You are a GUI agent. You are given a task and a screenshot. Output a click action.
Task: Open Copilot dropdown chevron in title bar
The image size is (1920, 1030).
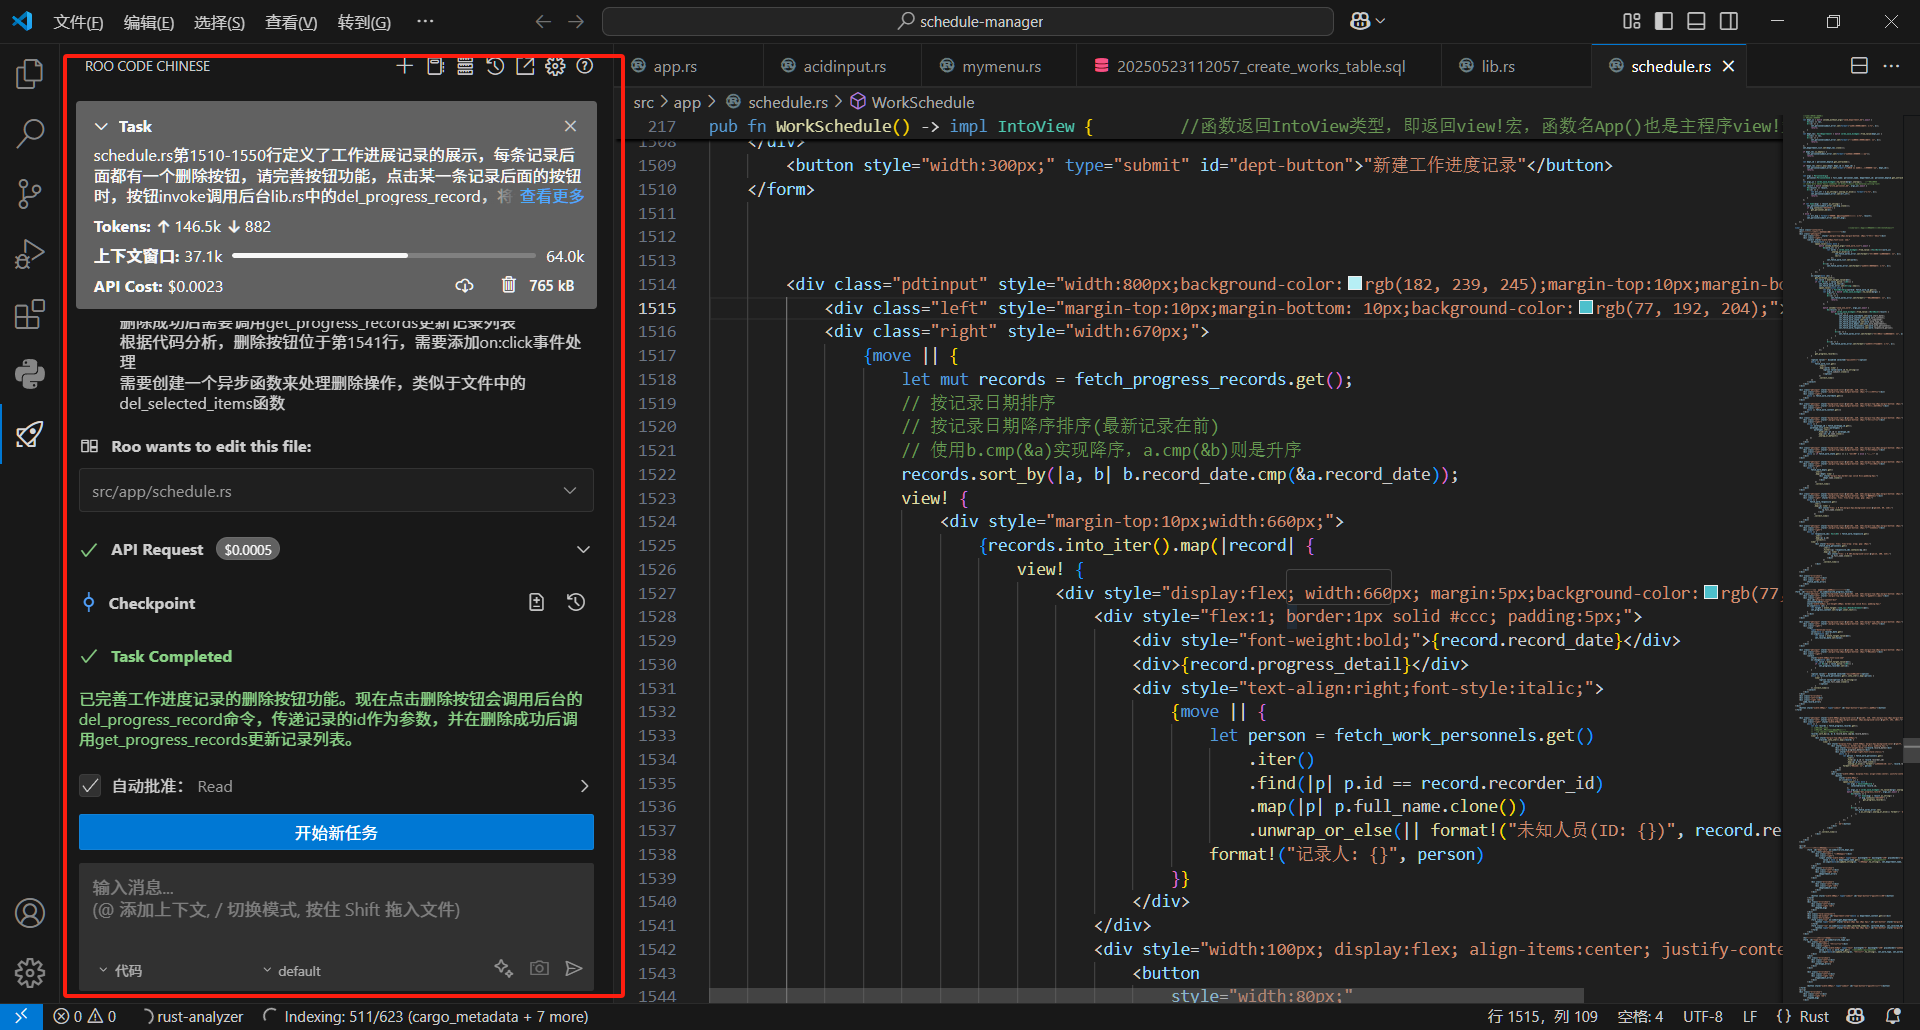(x=1381, y=21)
